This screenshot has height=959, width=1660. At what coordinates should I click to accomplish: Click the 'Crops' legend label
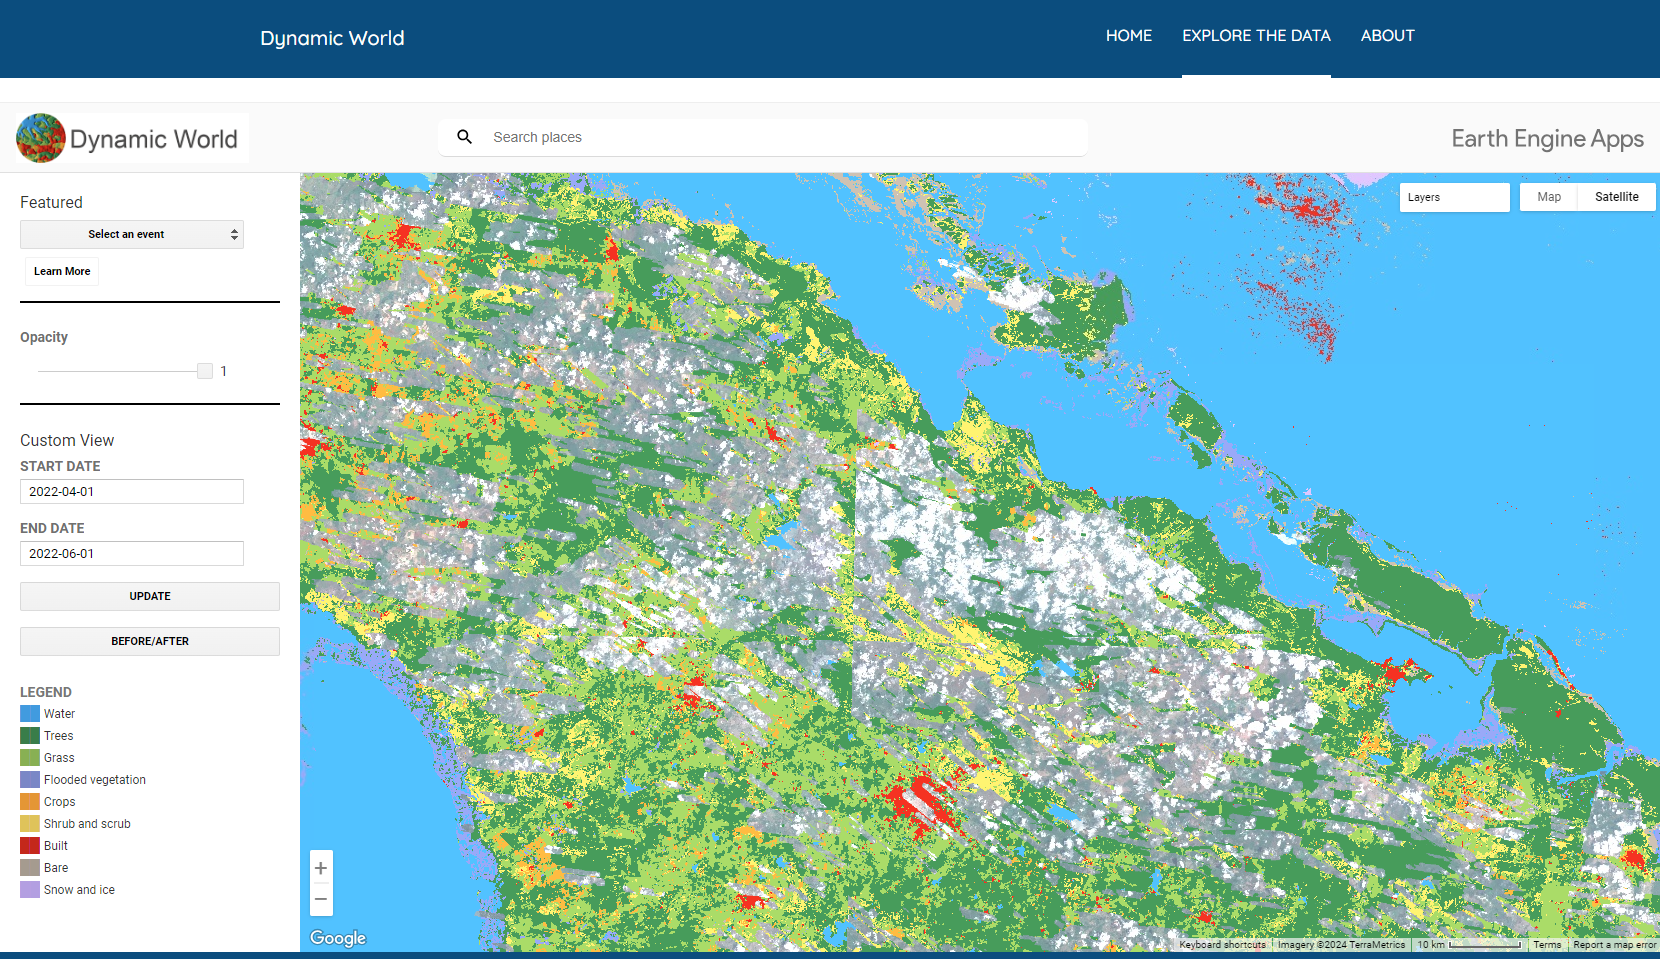click(x=60, y=802)
